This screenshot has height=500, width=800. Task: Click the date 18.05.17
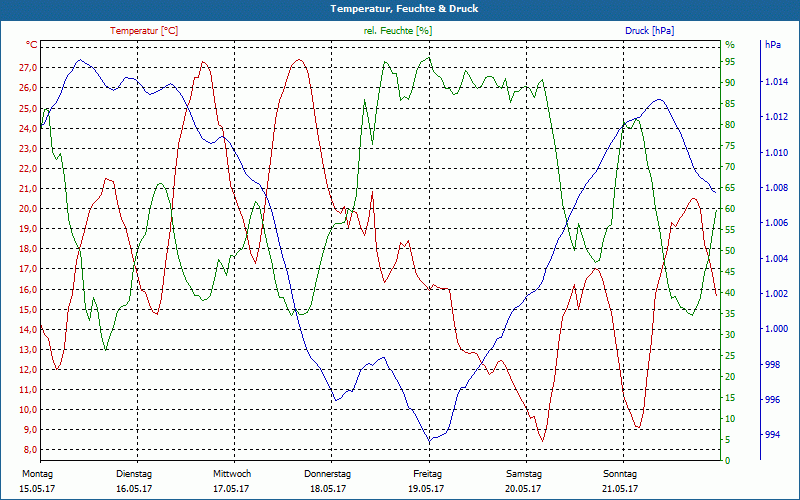(328, 489)
